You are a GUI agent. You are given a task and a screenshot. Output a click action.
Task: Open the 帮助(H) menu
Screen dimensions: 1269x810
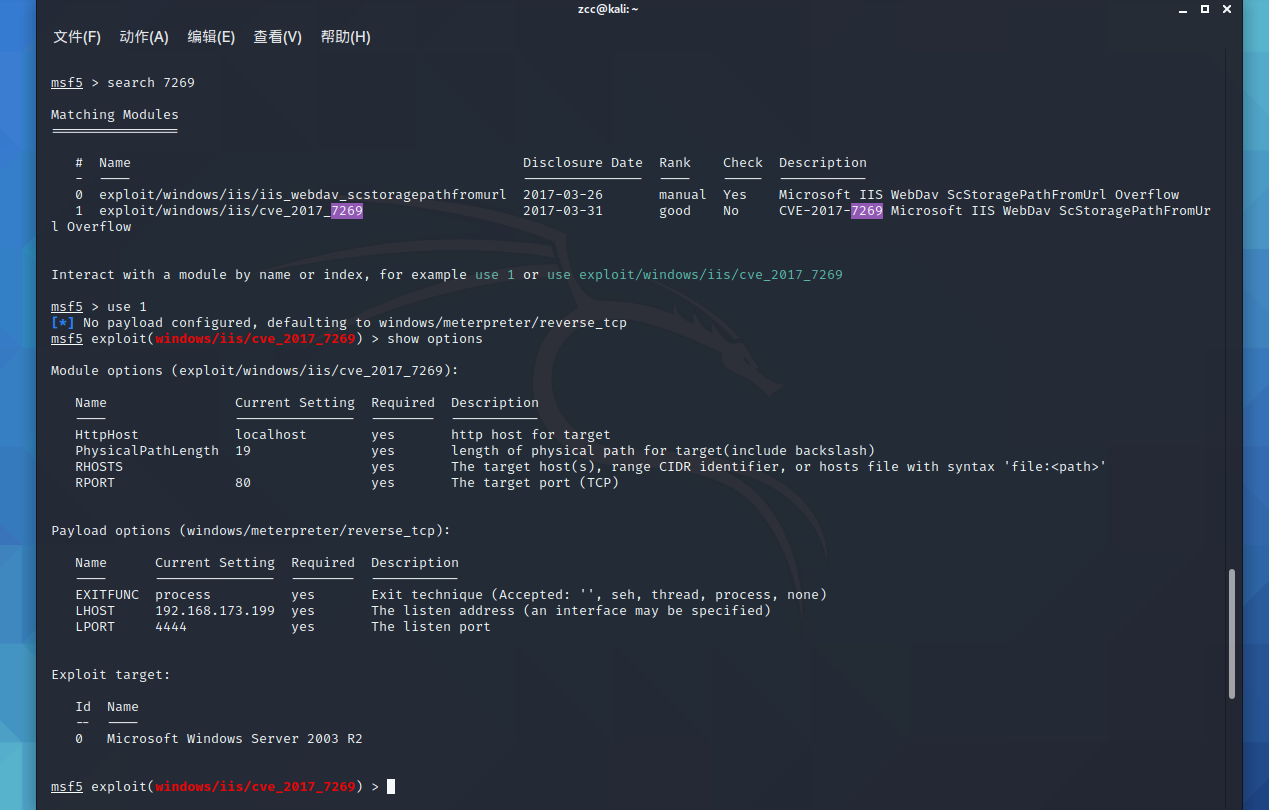pyautogui.click(x=345, y=37)
